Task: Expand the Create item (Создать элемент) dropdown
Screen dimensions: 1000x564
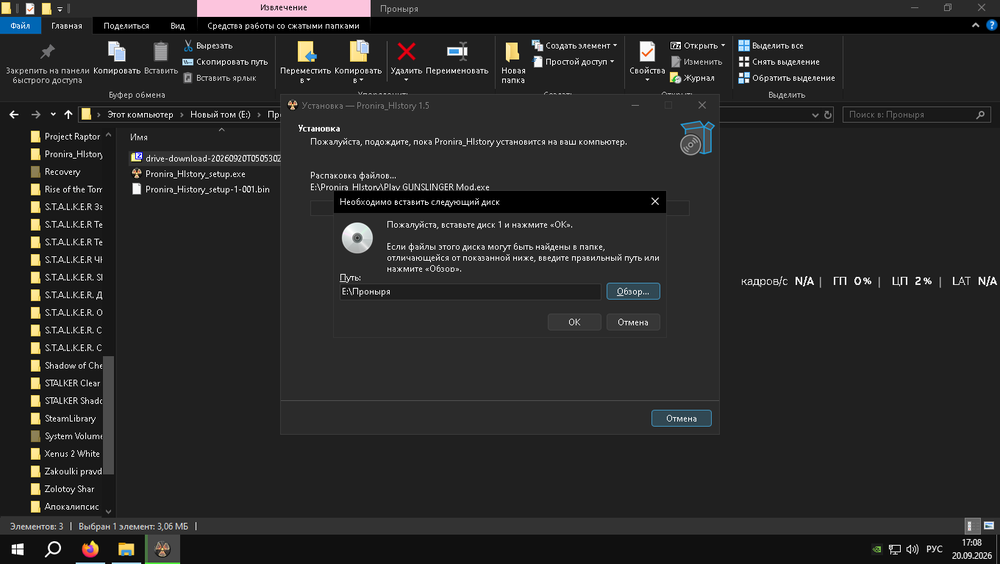Action: pos(615,45)
